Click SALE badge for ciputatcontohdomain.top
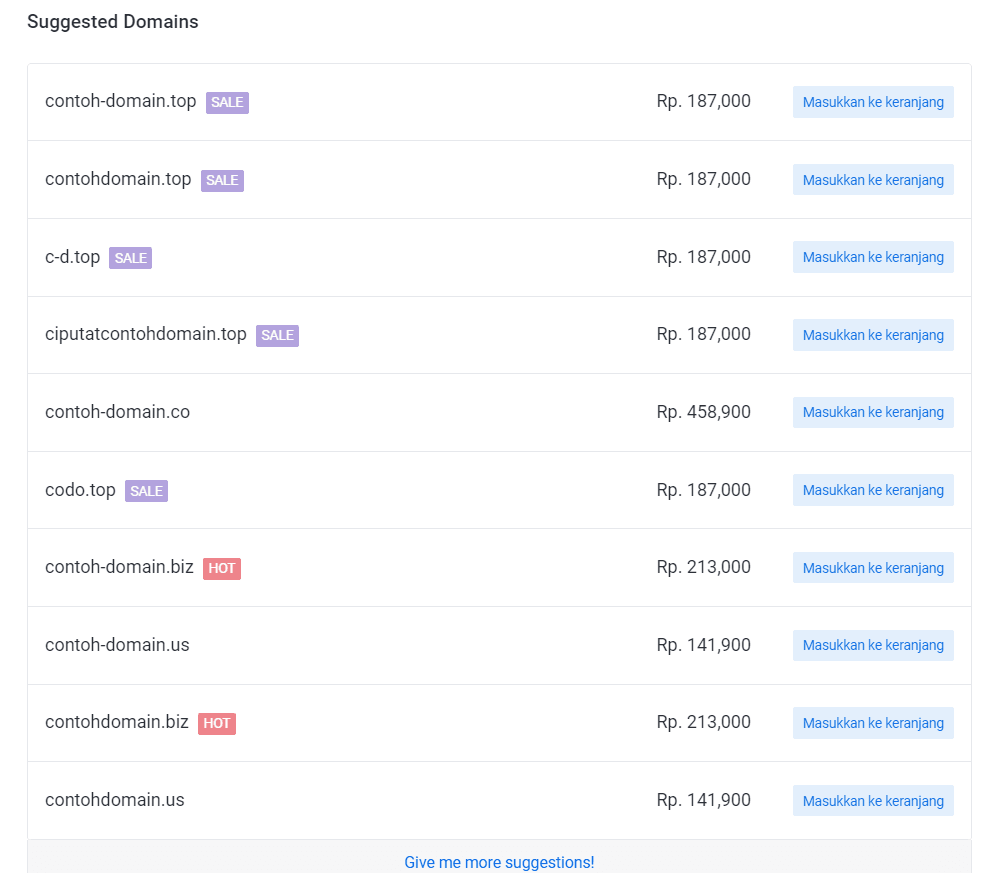Image resolution: width=987 pixels, height=873 pixels. tap(277, 335)
